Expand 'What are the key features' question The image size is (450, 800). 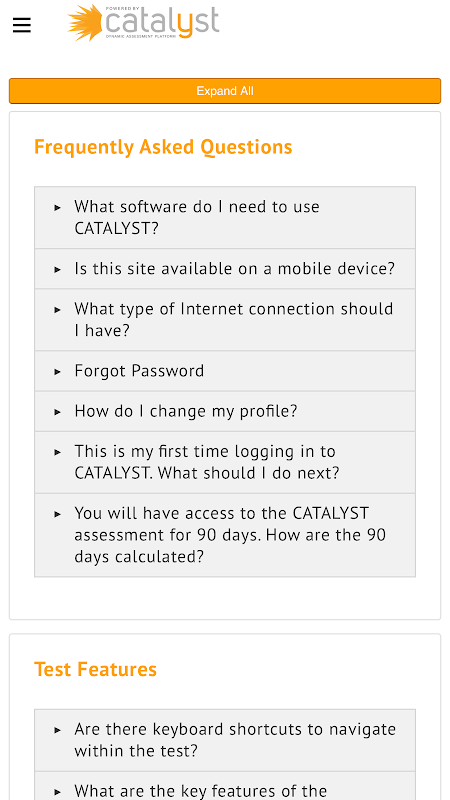(225, 786)
